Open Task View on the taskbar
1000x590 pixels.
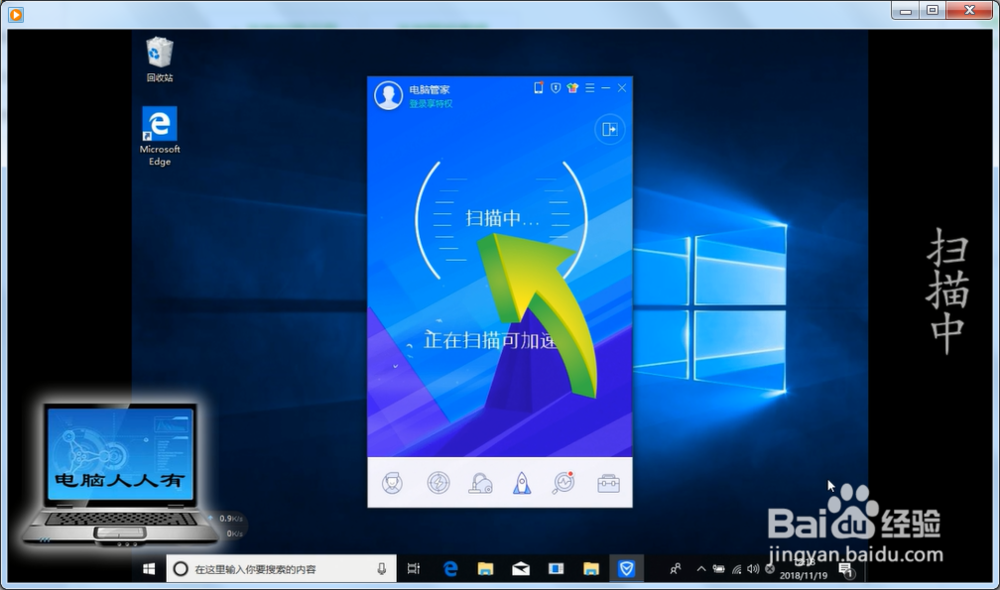tap(414, 568)
